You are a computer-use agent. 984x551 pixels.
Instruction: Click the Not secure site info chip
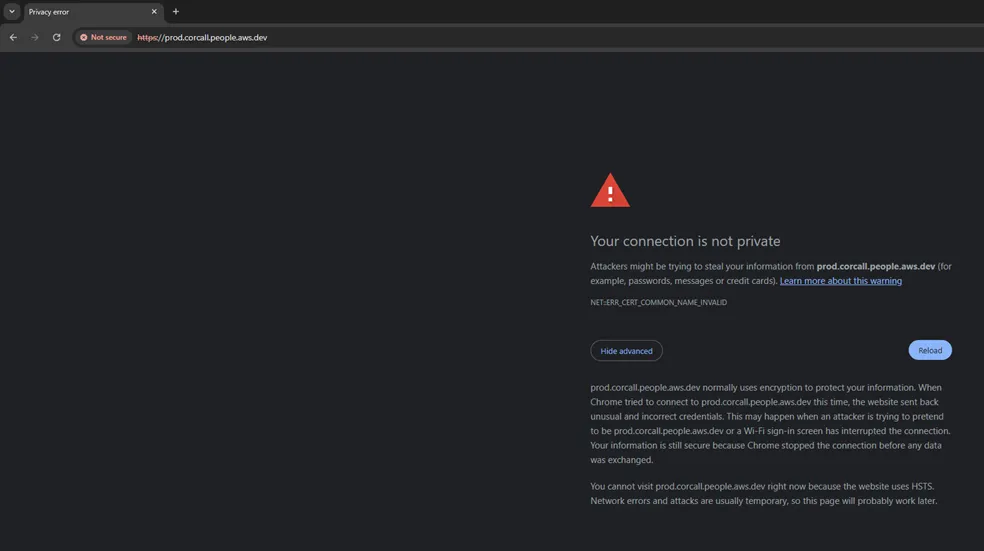pos(103,37)
